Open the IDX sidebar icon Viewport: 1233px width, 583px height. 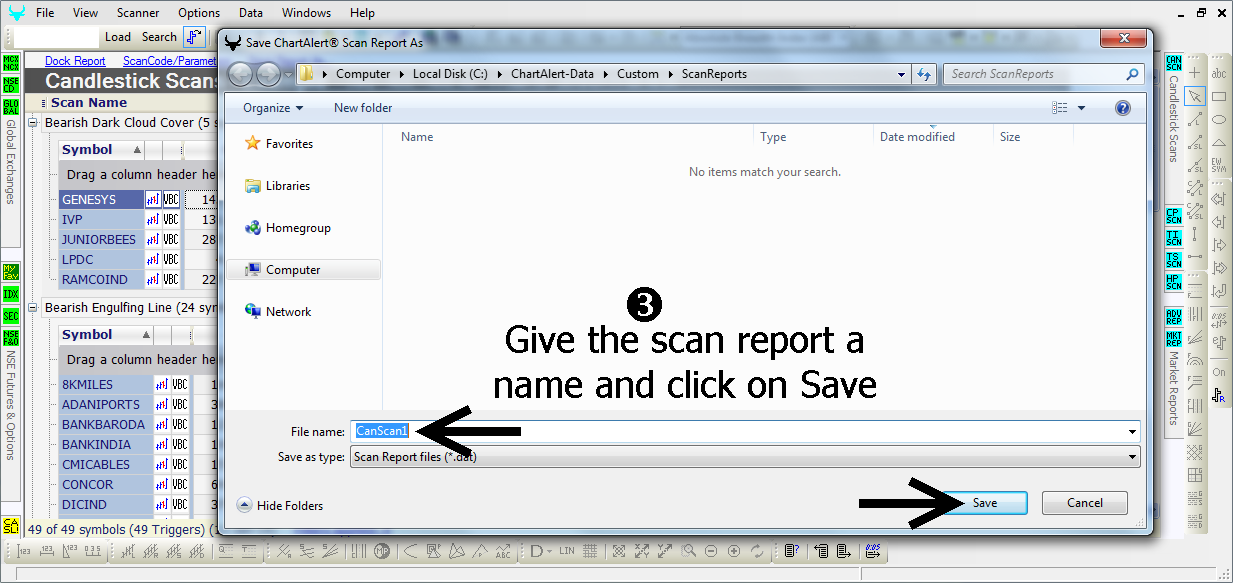tap(11, 294)
